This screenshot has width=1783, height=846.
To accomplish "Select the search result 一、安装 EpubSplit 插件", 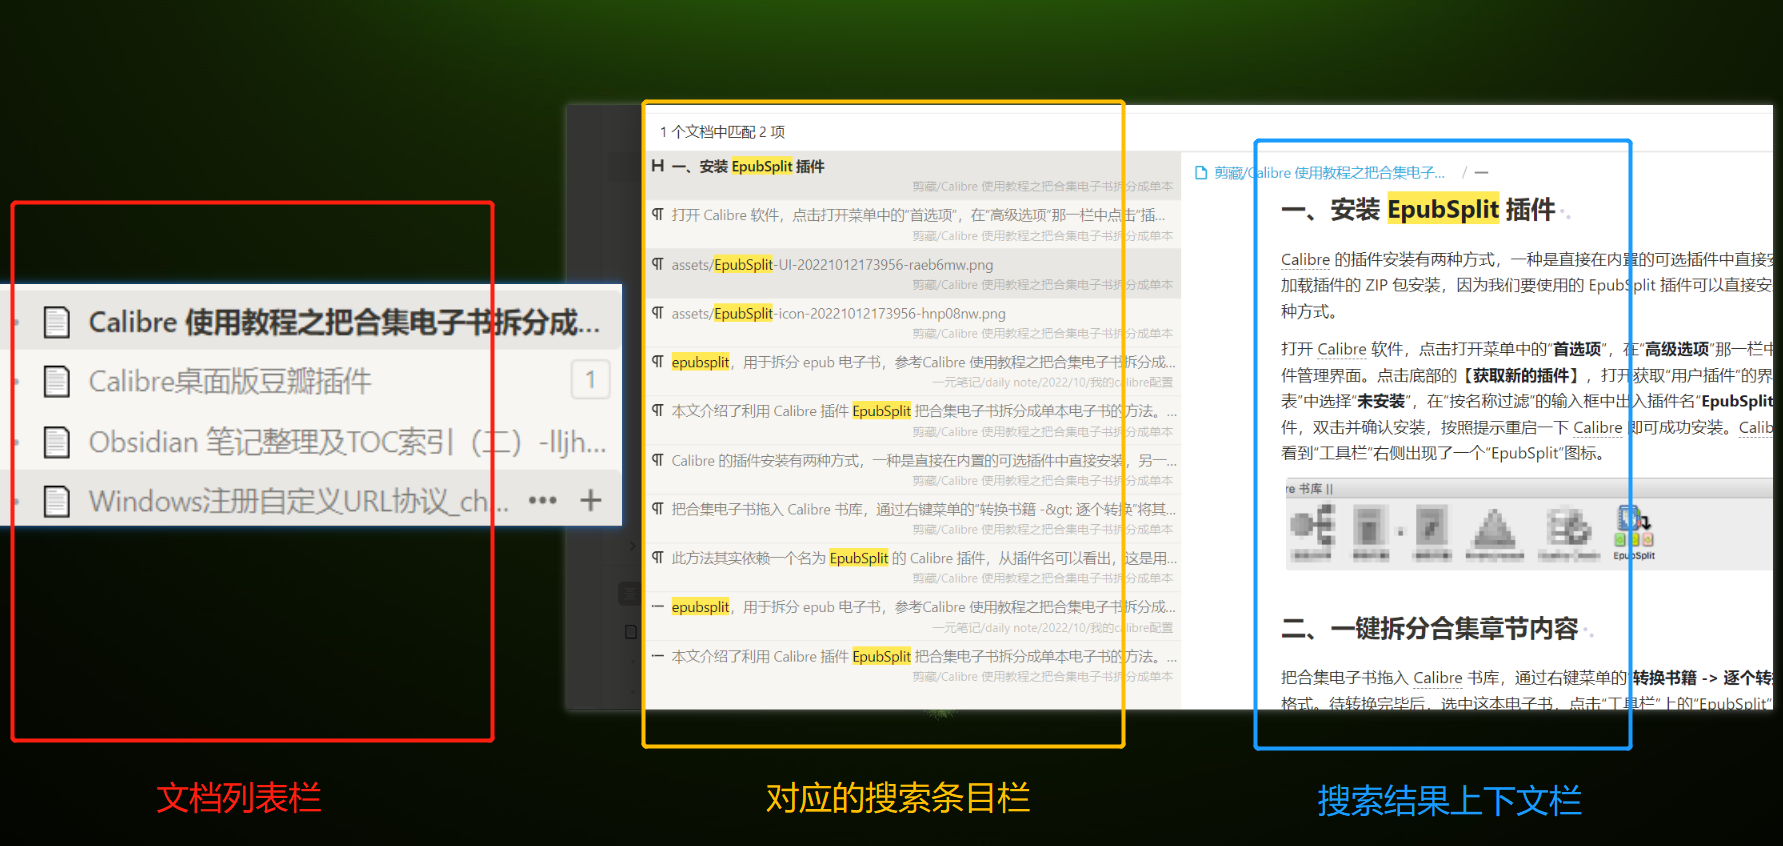I will point(913,175).
